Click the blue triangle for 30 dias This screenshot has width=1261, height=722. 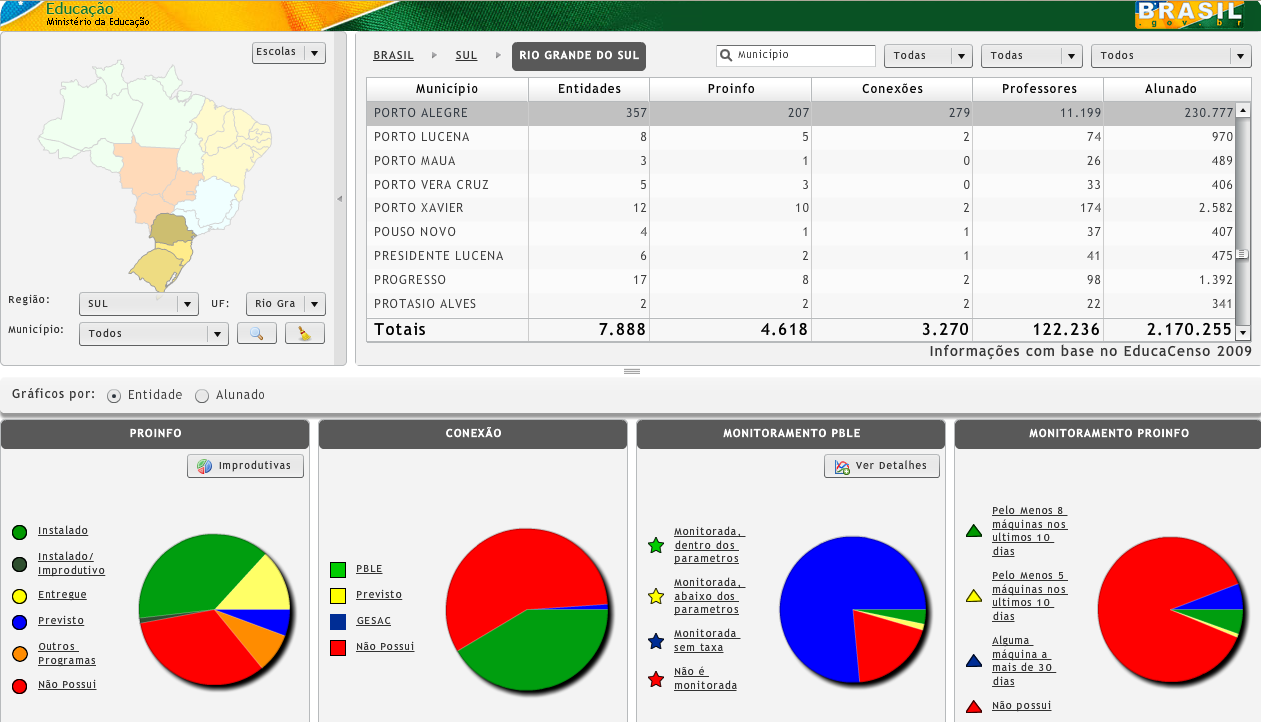coord(973,661)
